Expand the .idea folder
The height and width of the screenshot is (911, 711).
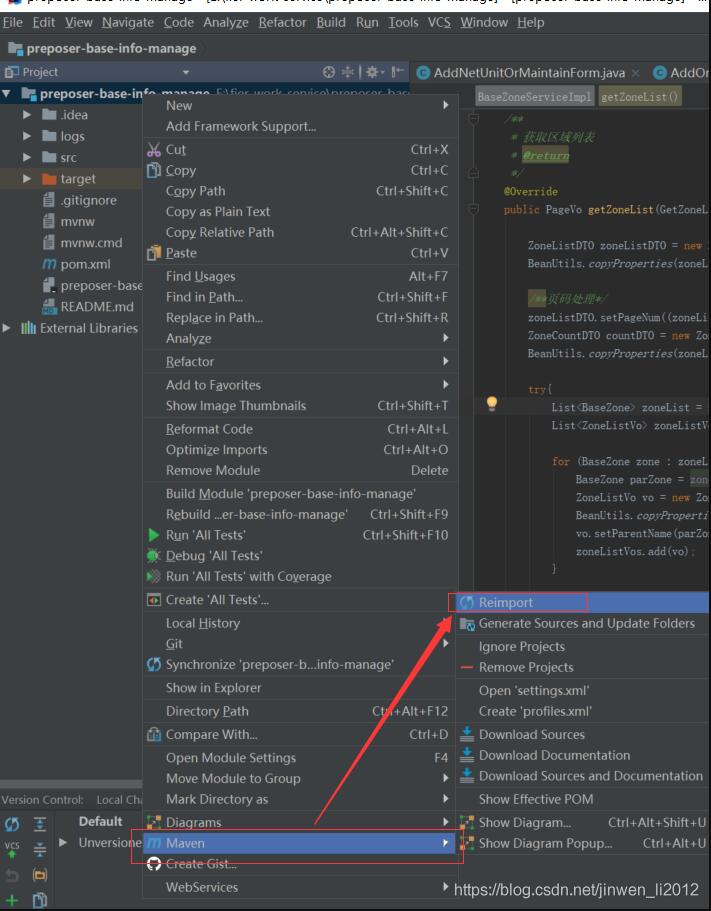point(27,115)
